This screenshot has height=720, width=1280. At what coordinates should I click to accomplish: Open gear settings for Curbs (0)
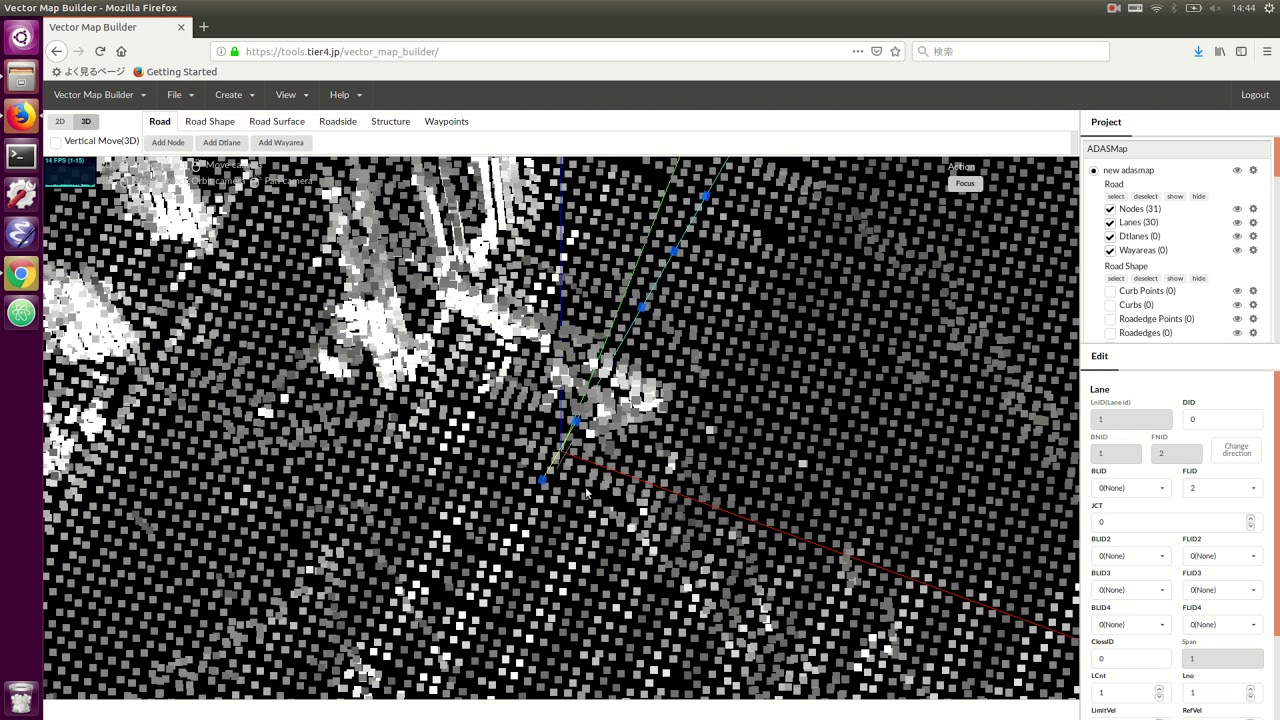1253,305
